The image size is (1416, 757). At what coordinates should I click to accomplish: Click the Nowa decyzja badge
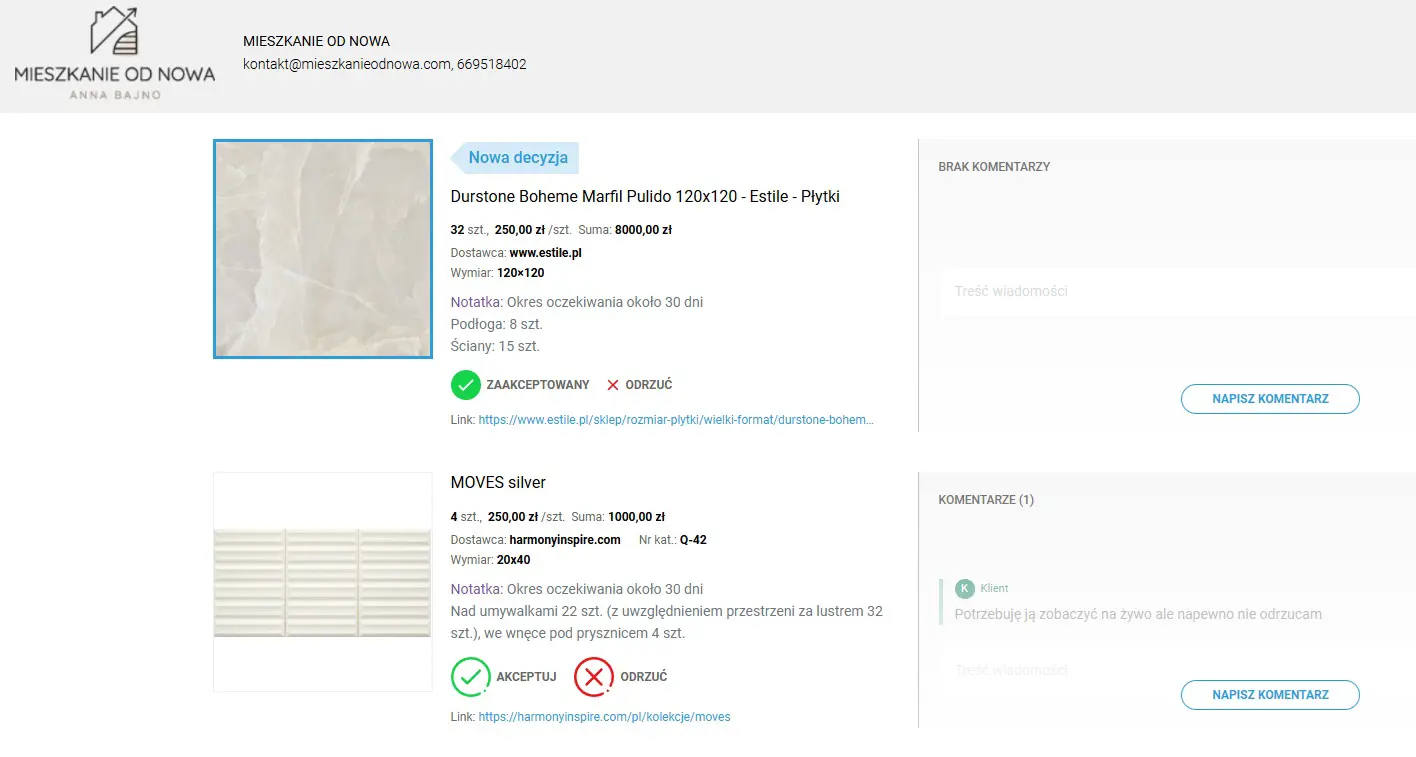pyautogui.click(x=516, y=158)
